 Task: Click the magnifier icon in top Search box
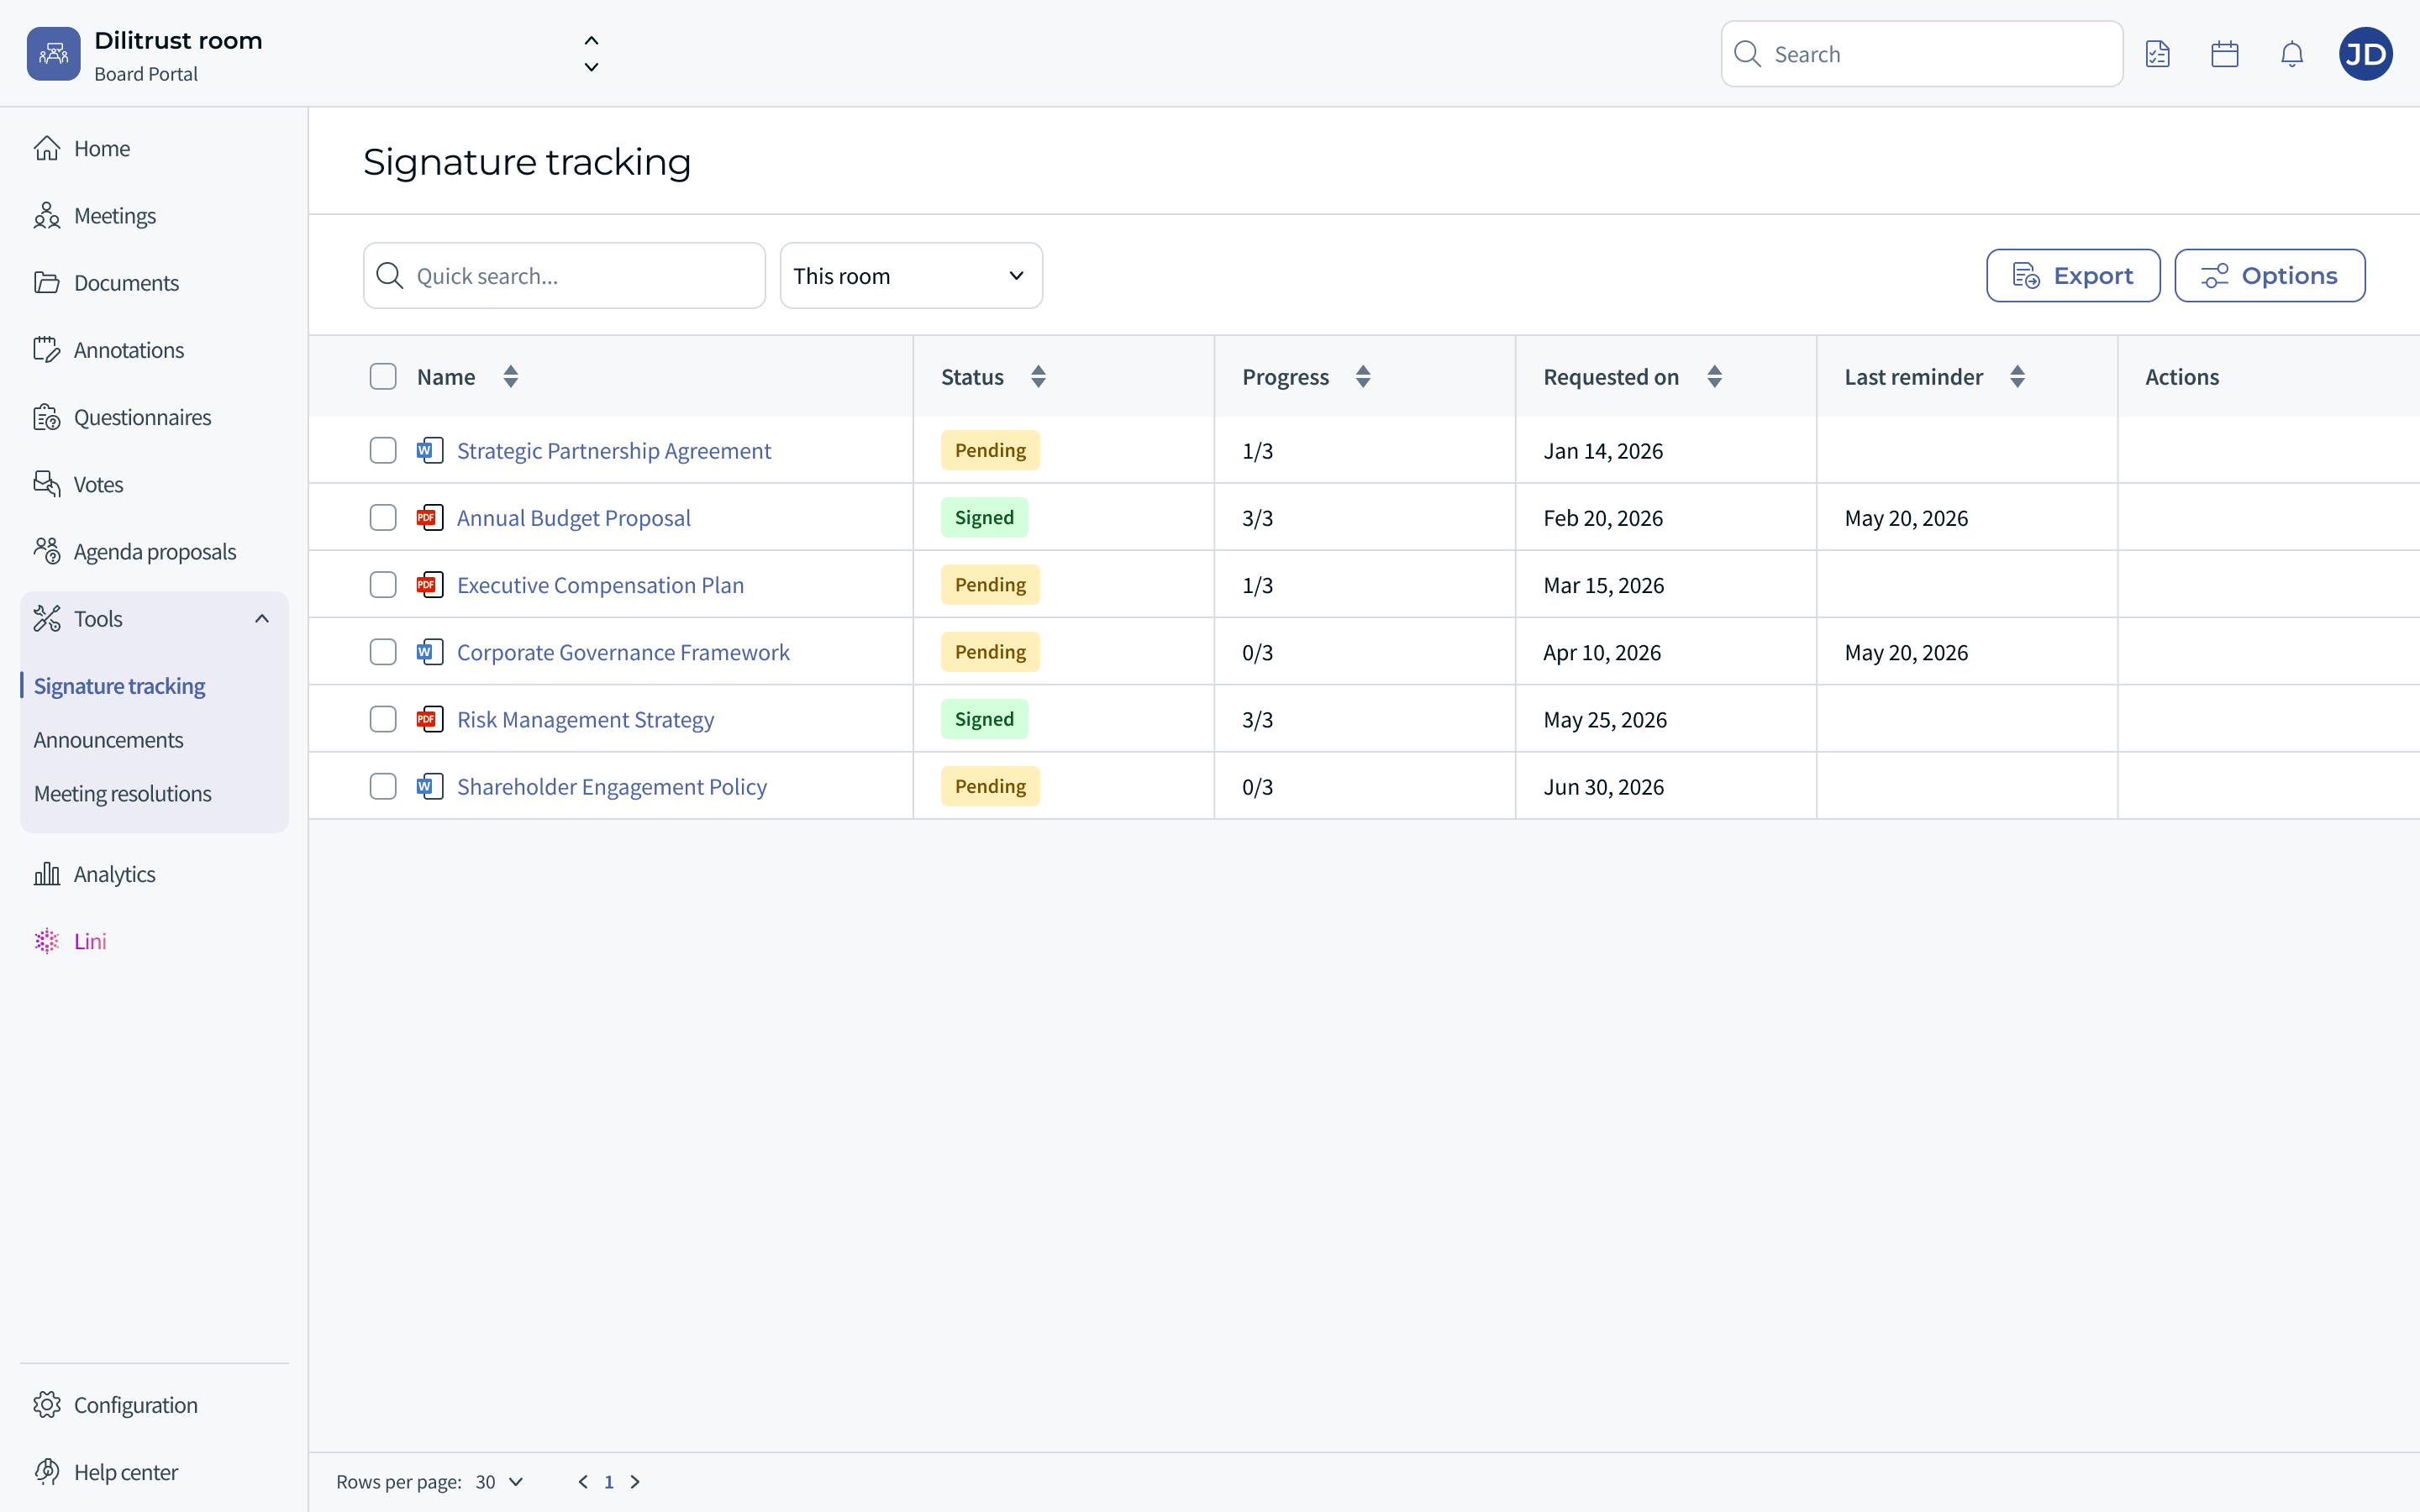[x=1747, y=54]
